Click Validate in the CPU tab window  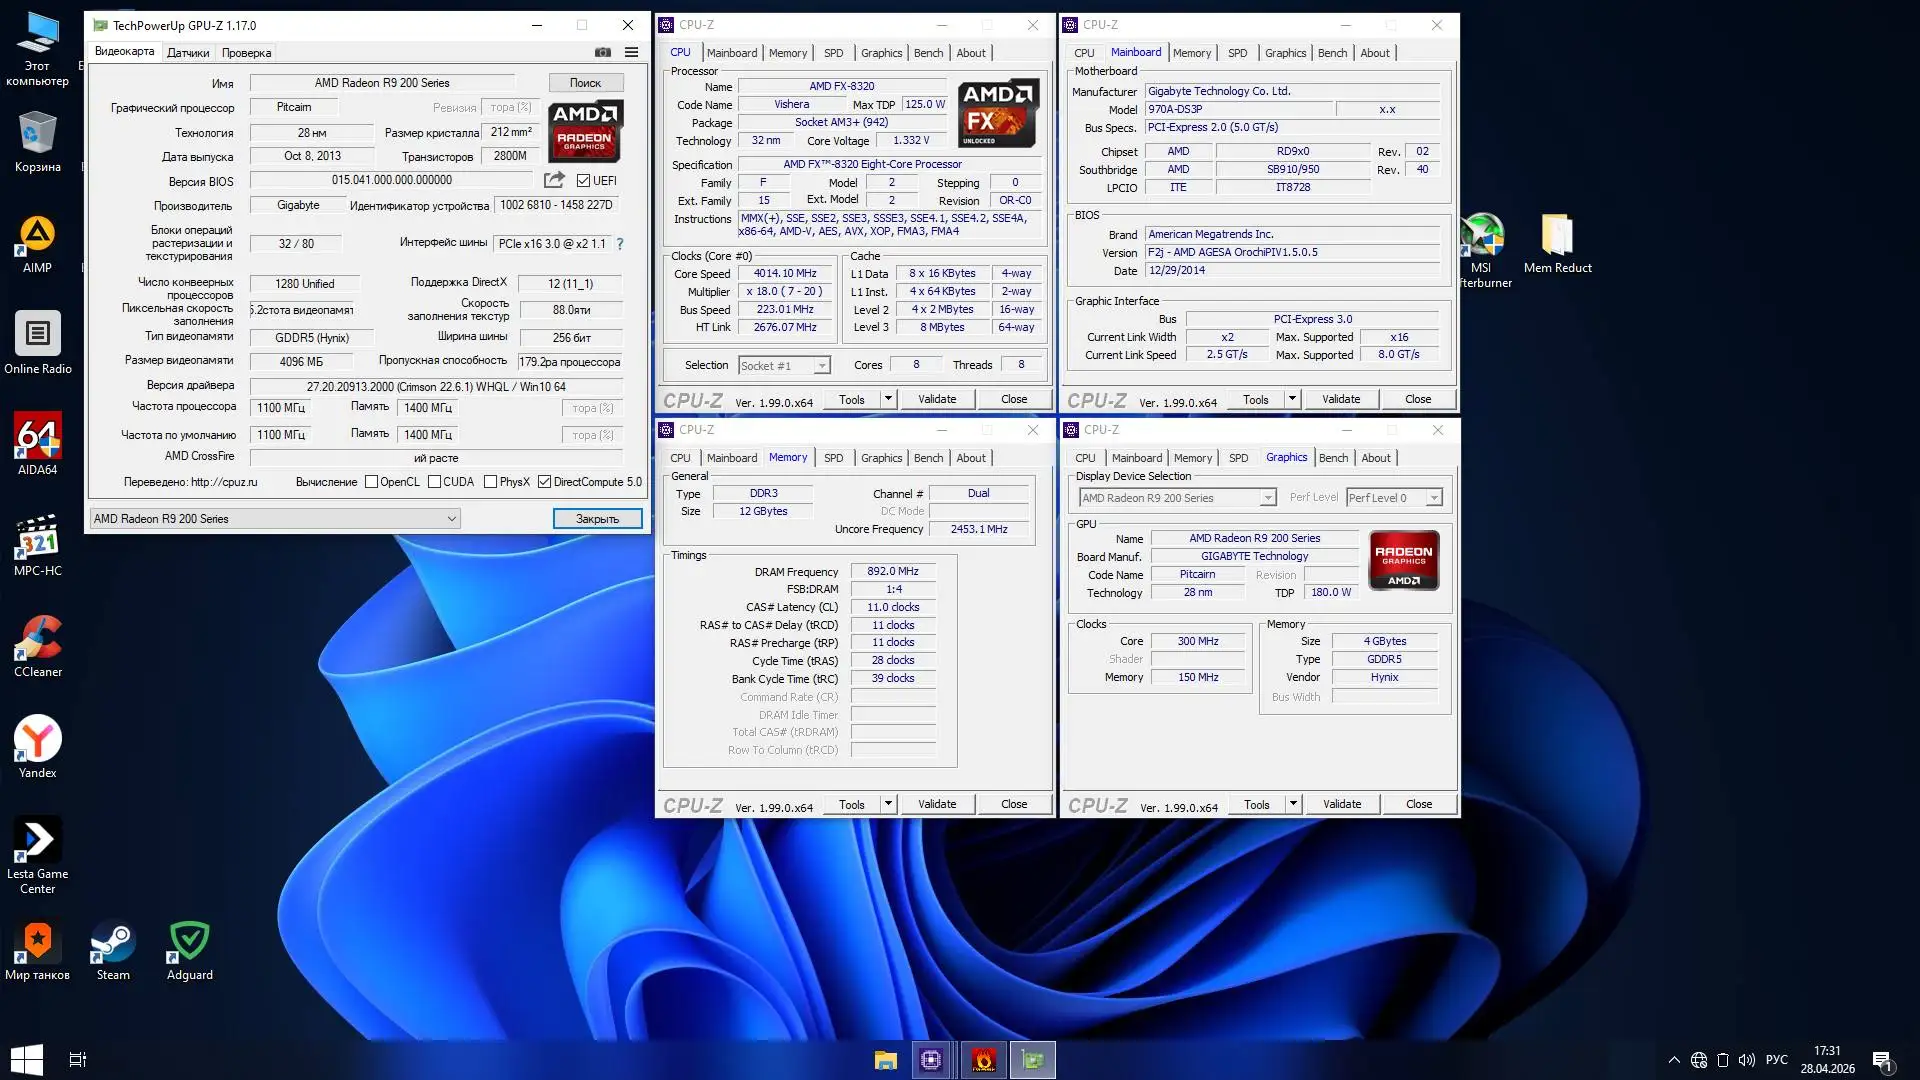tap(937, 399)
